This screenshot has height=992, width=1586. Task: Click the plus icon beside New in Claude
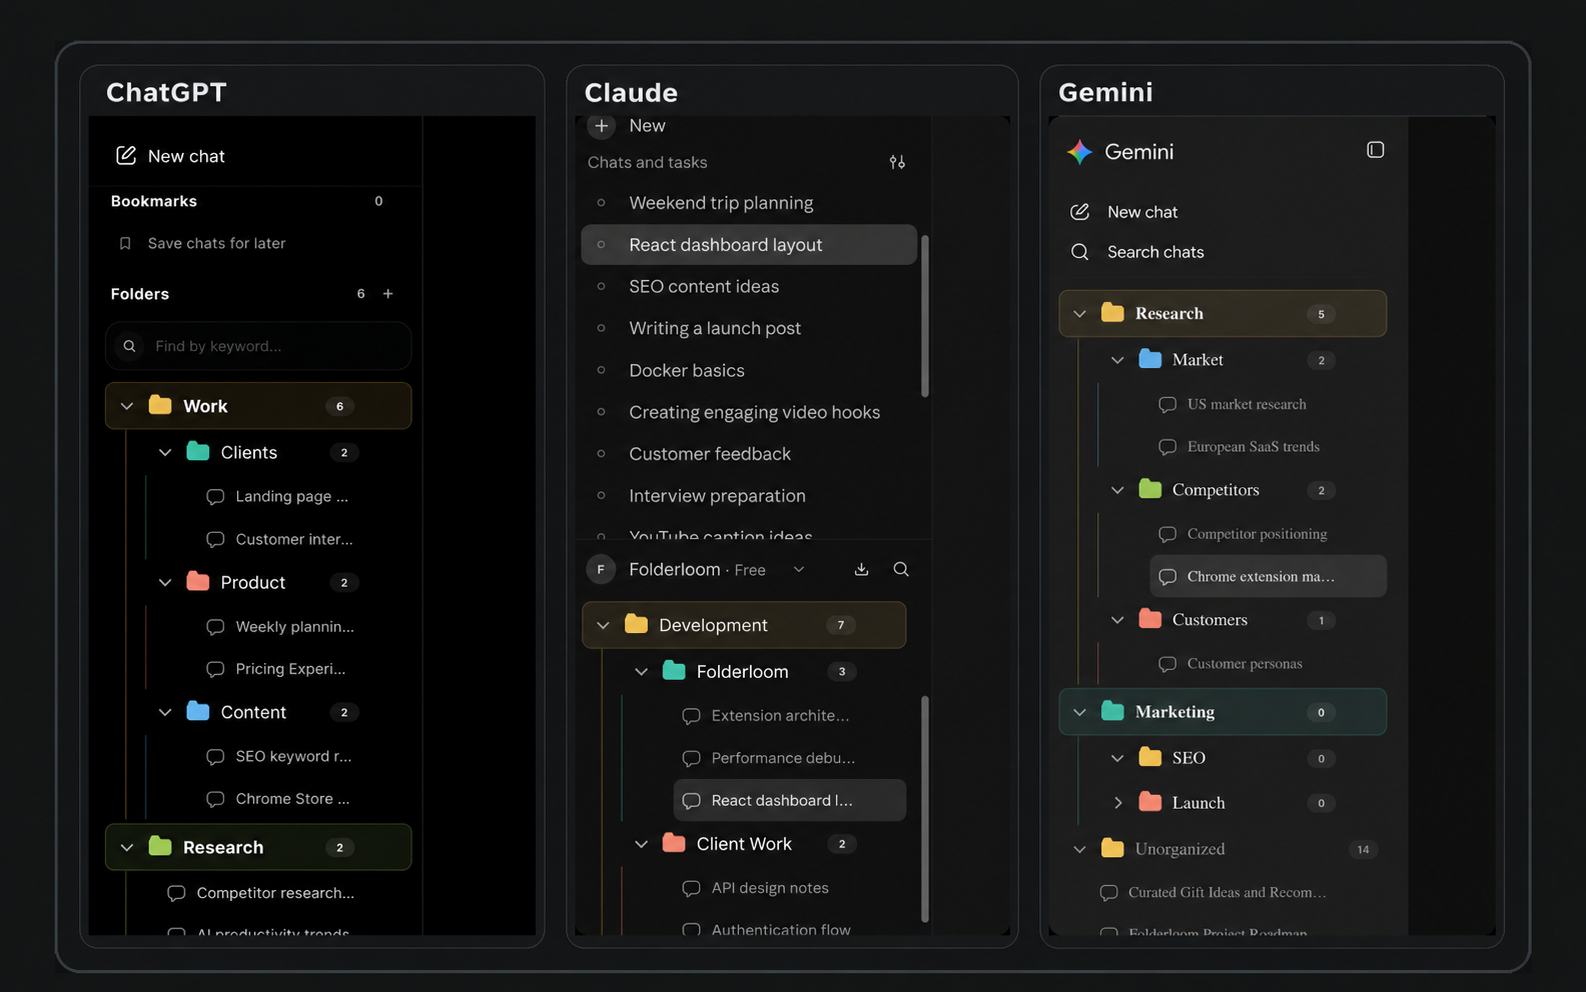click(x=601, y=126)
